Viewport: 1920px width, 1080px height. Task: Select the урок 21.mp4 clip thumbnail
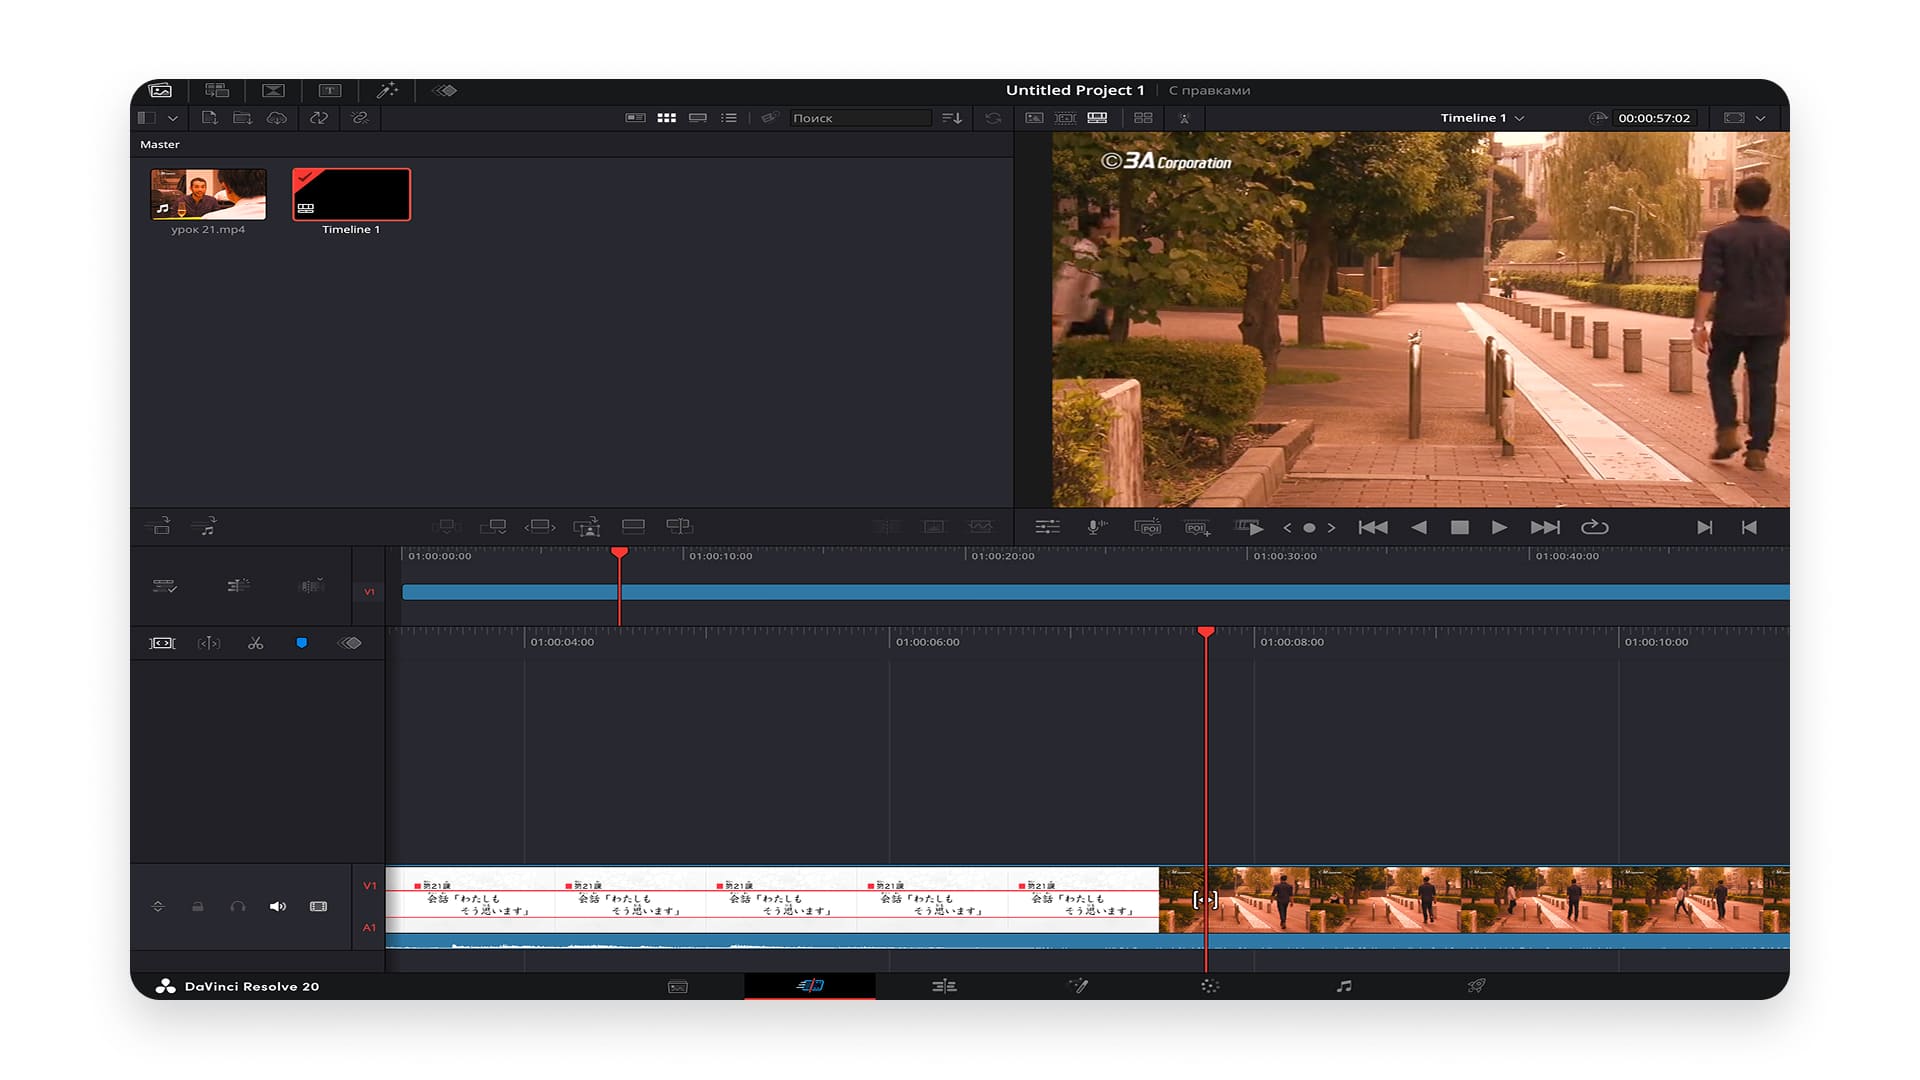point(208,194)
